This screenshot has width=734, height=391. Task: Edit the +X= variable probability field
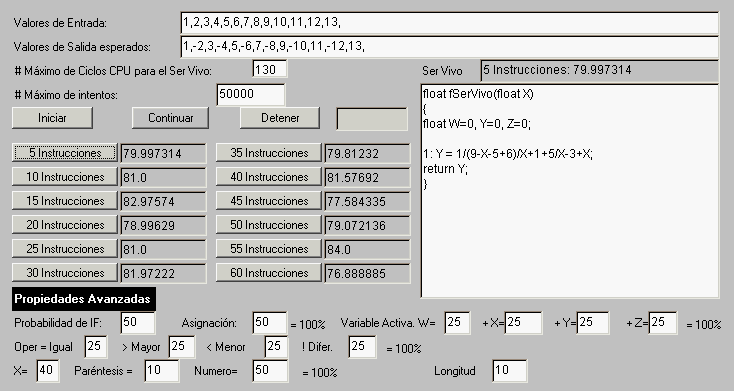tap(523, 323)
